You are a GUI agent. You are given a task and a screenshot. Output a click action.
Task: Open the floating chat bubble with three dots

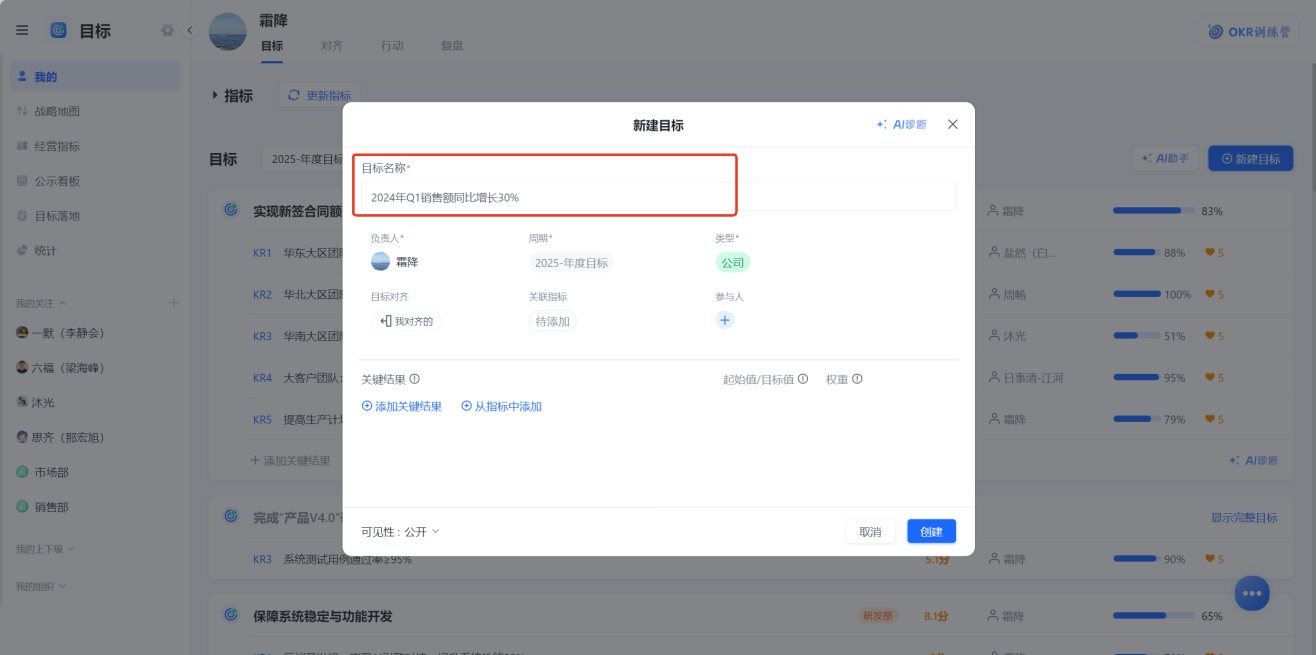click(1252, 593)
